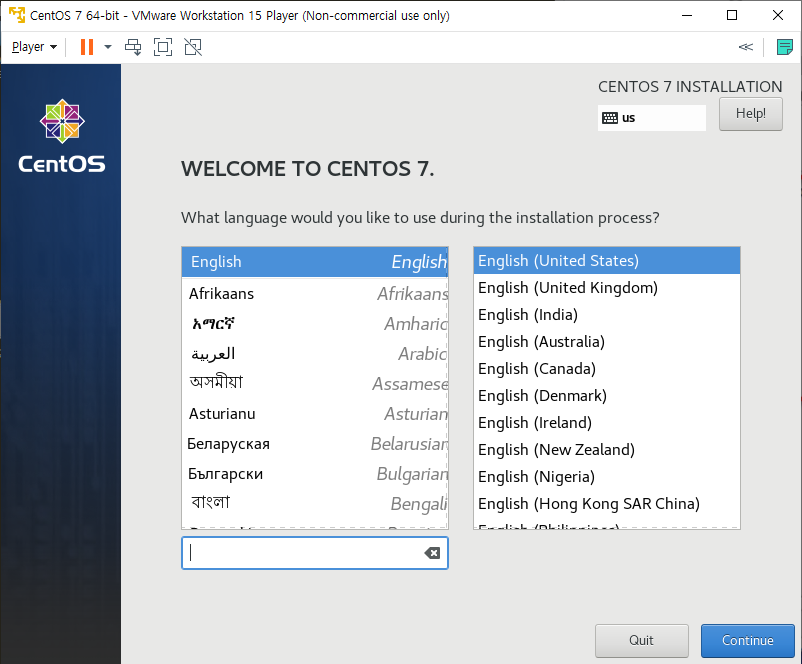This screenshot has width=802, height=664.
Task: Collapse toolbar with double chevron icon
Action: [x=746, y=47]
